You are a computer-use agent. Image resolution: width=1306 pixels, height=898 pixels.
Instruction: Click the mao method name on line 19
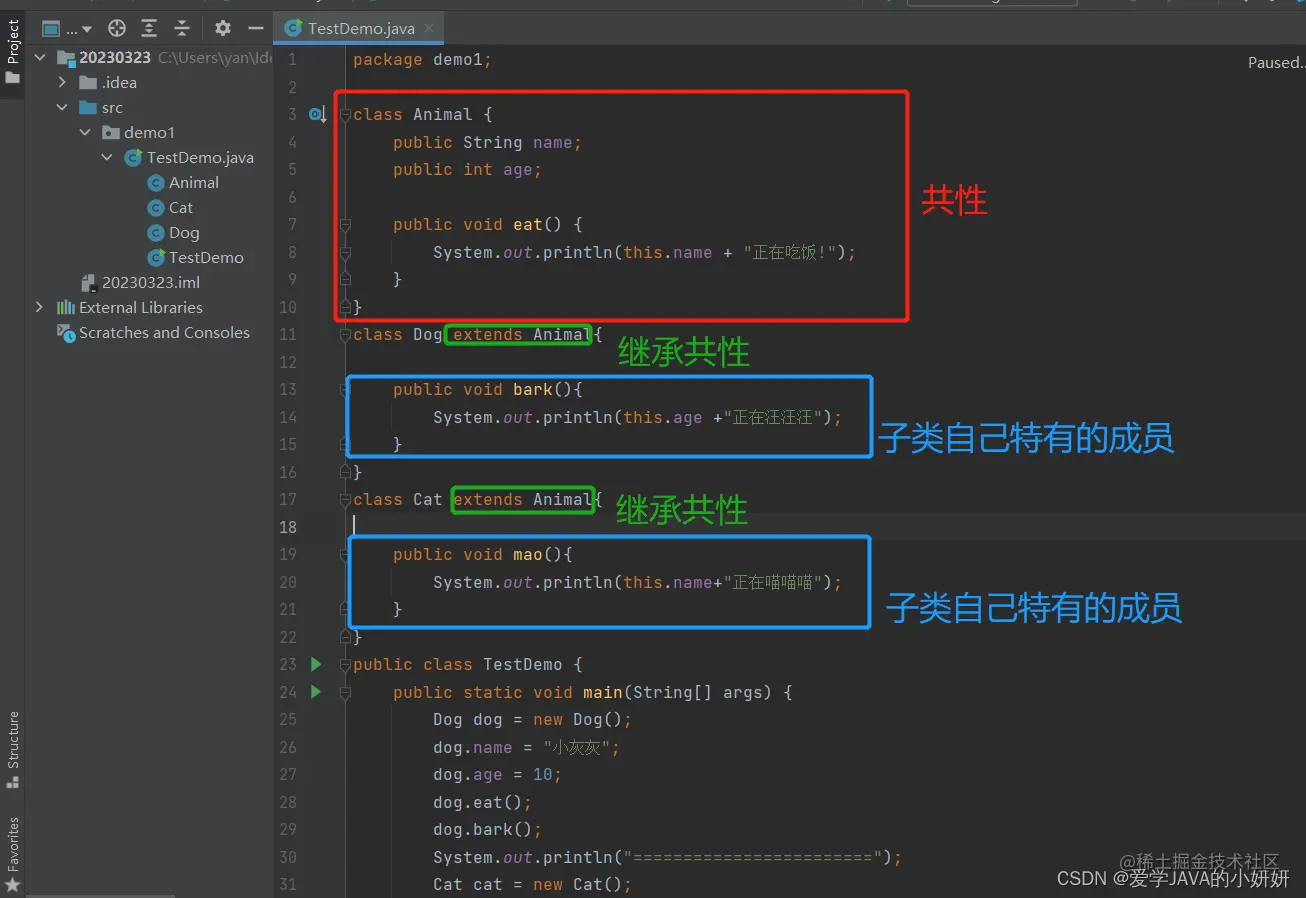click(x=528, y=555)
